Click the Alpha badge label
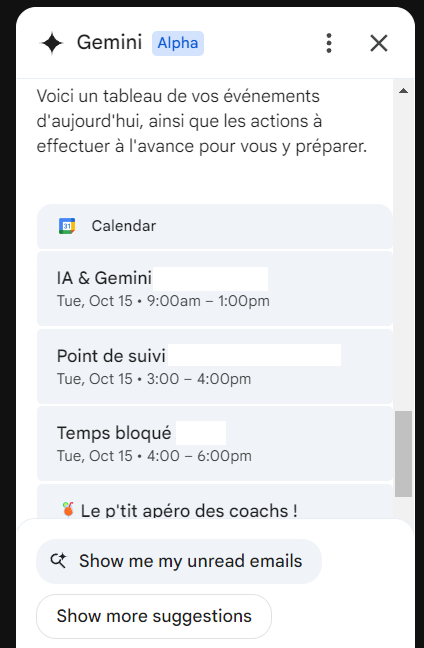This screenshot has height=648, width=424. [x=178, y=43]
